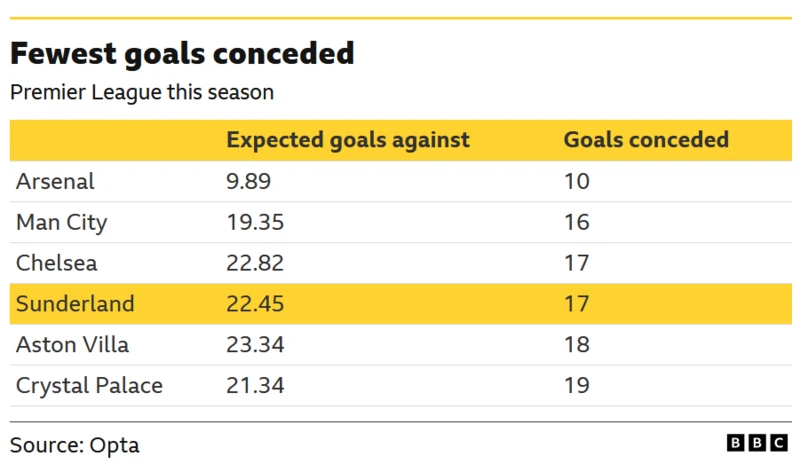Click the 'Source: Opta' credit text
The width and height of the screenshot is (800, 472).
tap(75, 445)
